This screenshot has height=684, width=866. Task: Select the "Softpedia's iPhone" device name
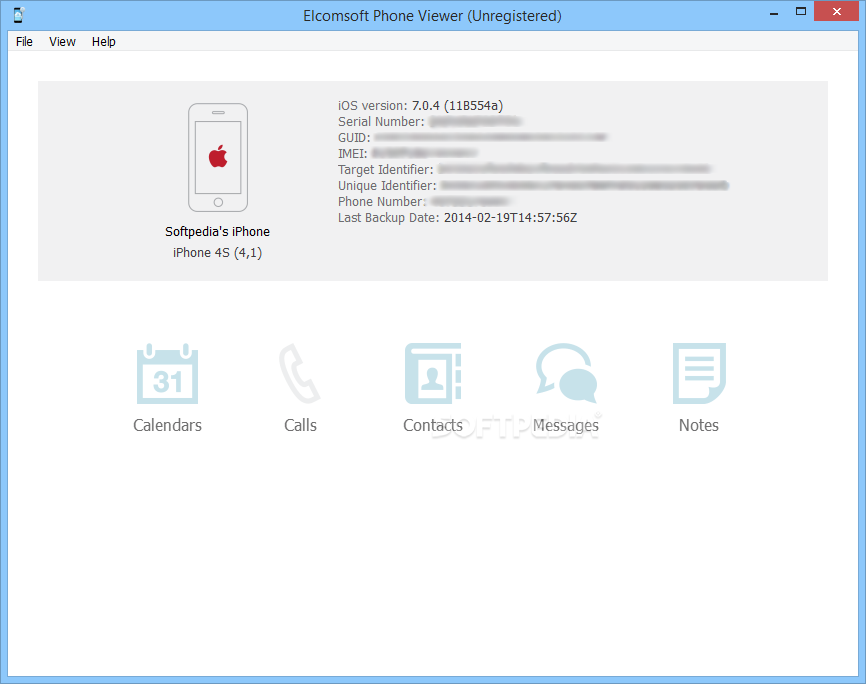(218, 231)
